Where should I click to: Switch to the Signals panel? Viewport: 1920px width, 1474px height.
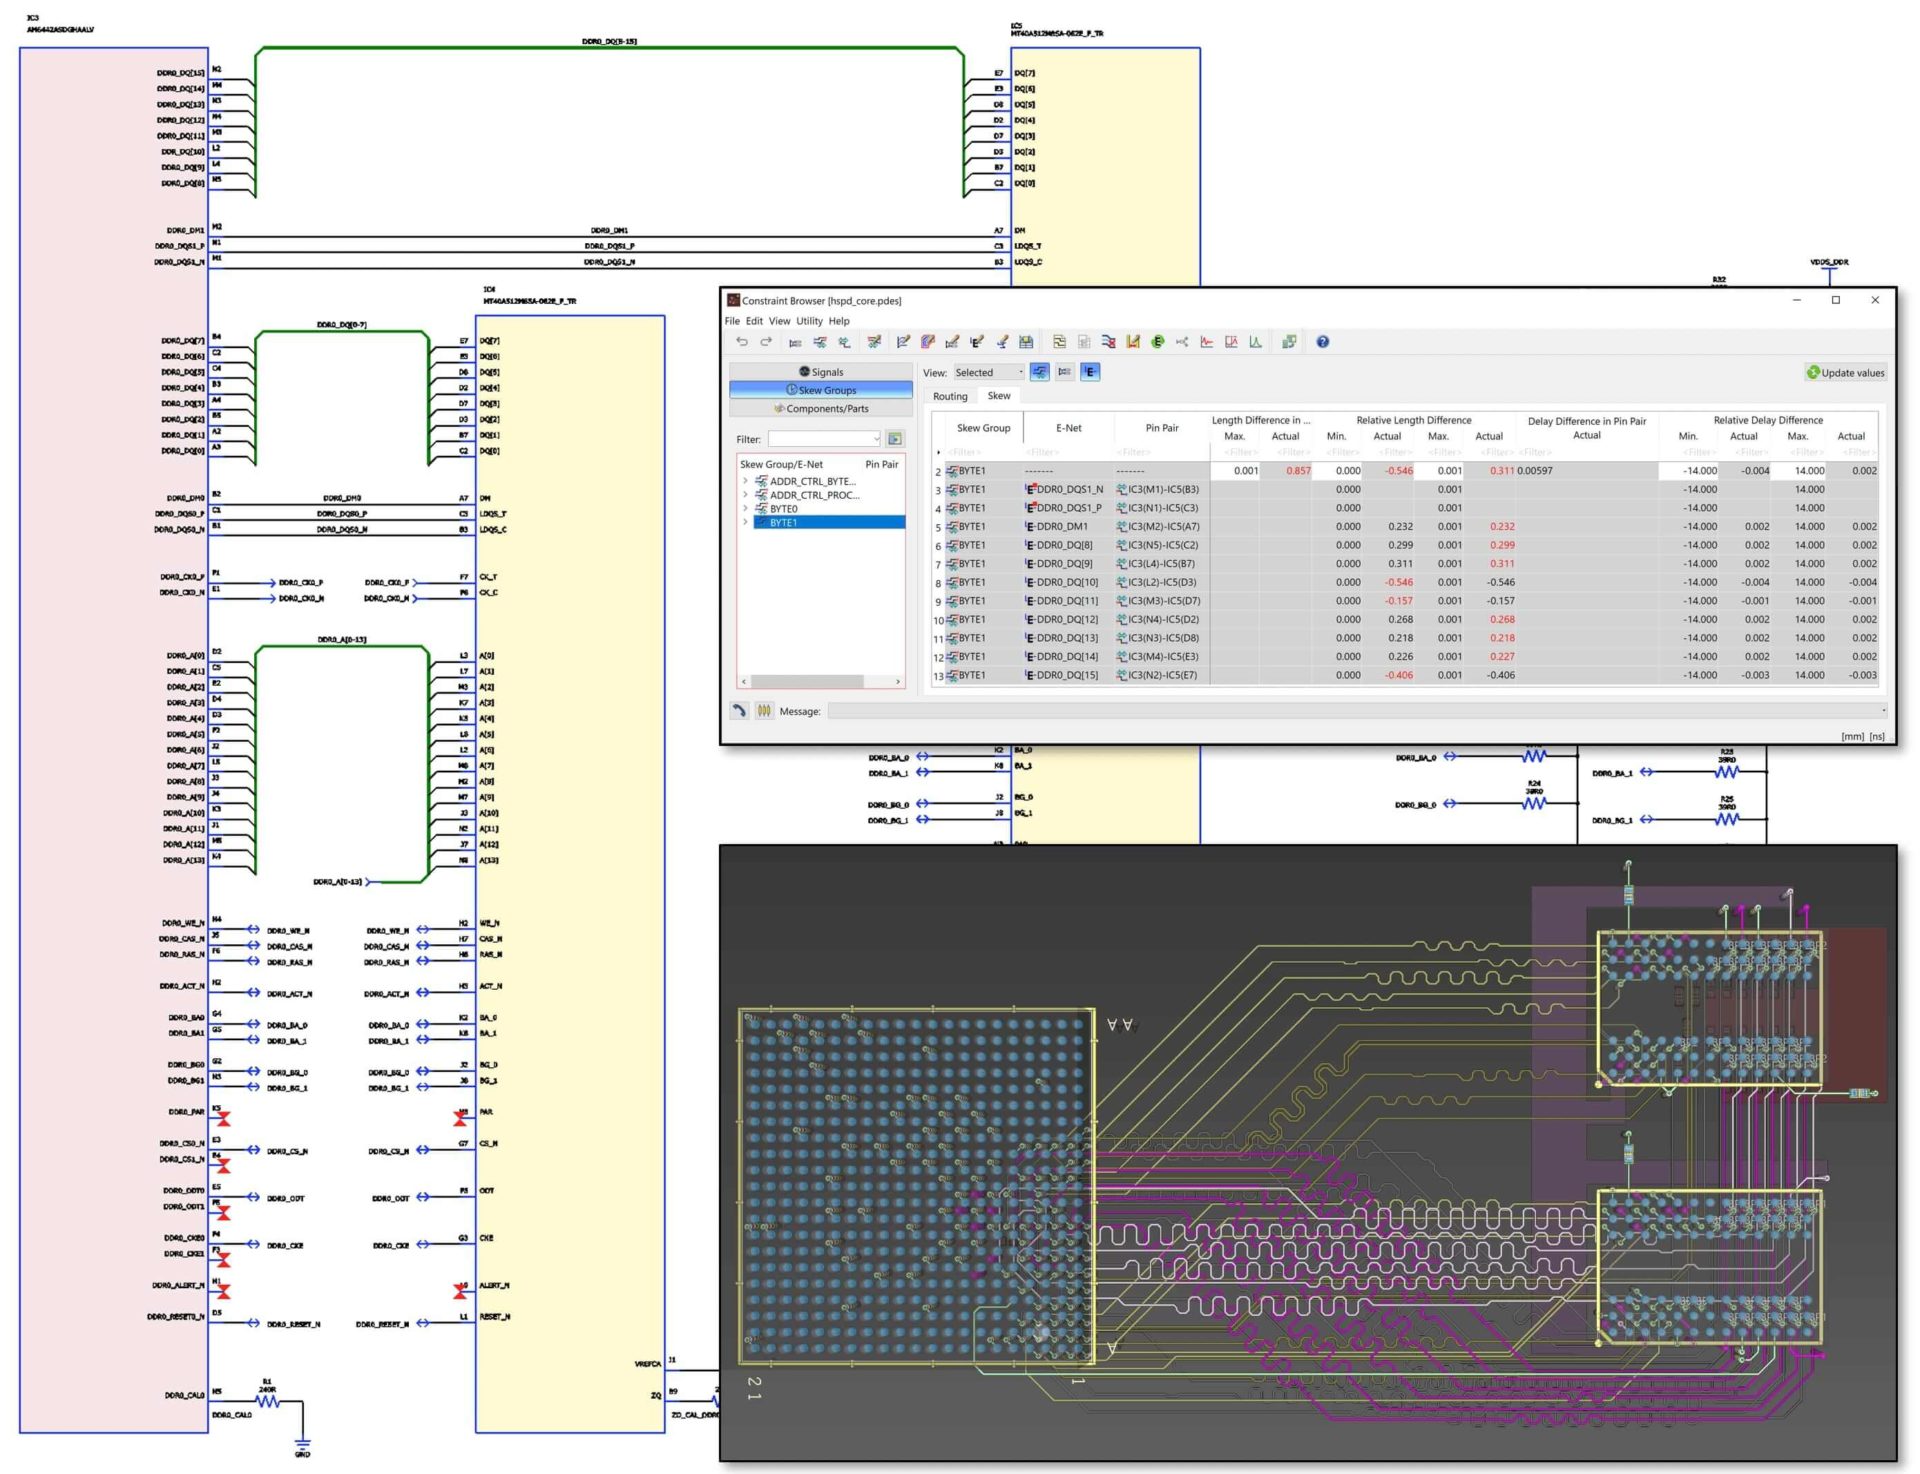pos(821,372)
